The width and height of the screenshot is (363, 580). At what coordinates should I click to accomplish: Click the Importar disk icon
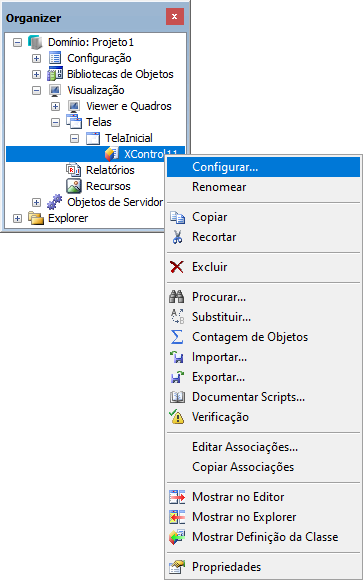[x=177, y=357]
